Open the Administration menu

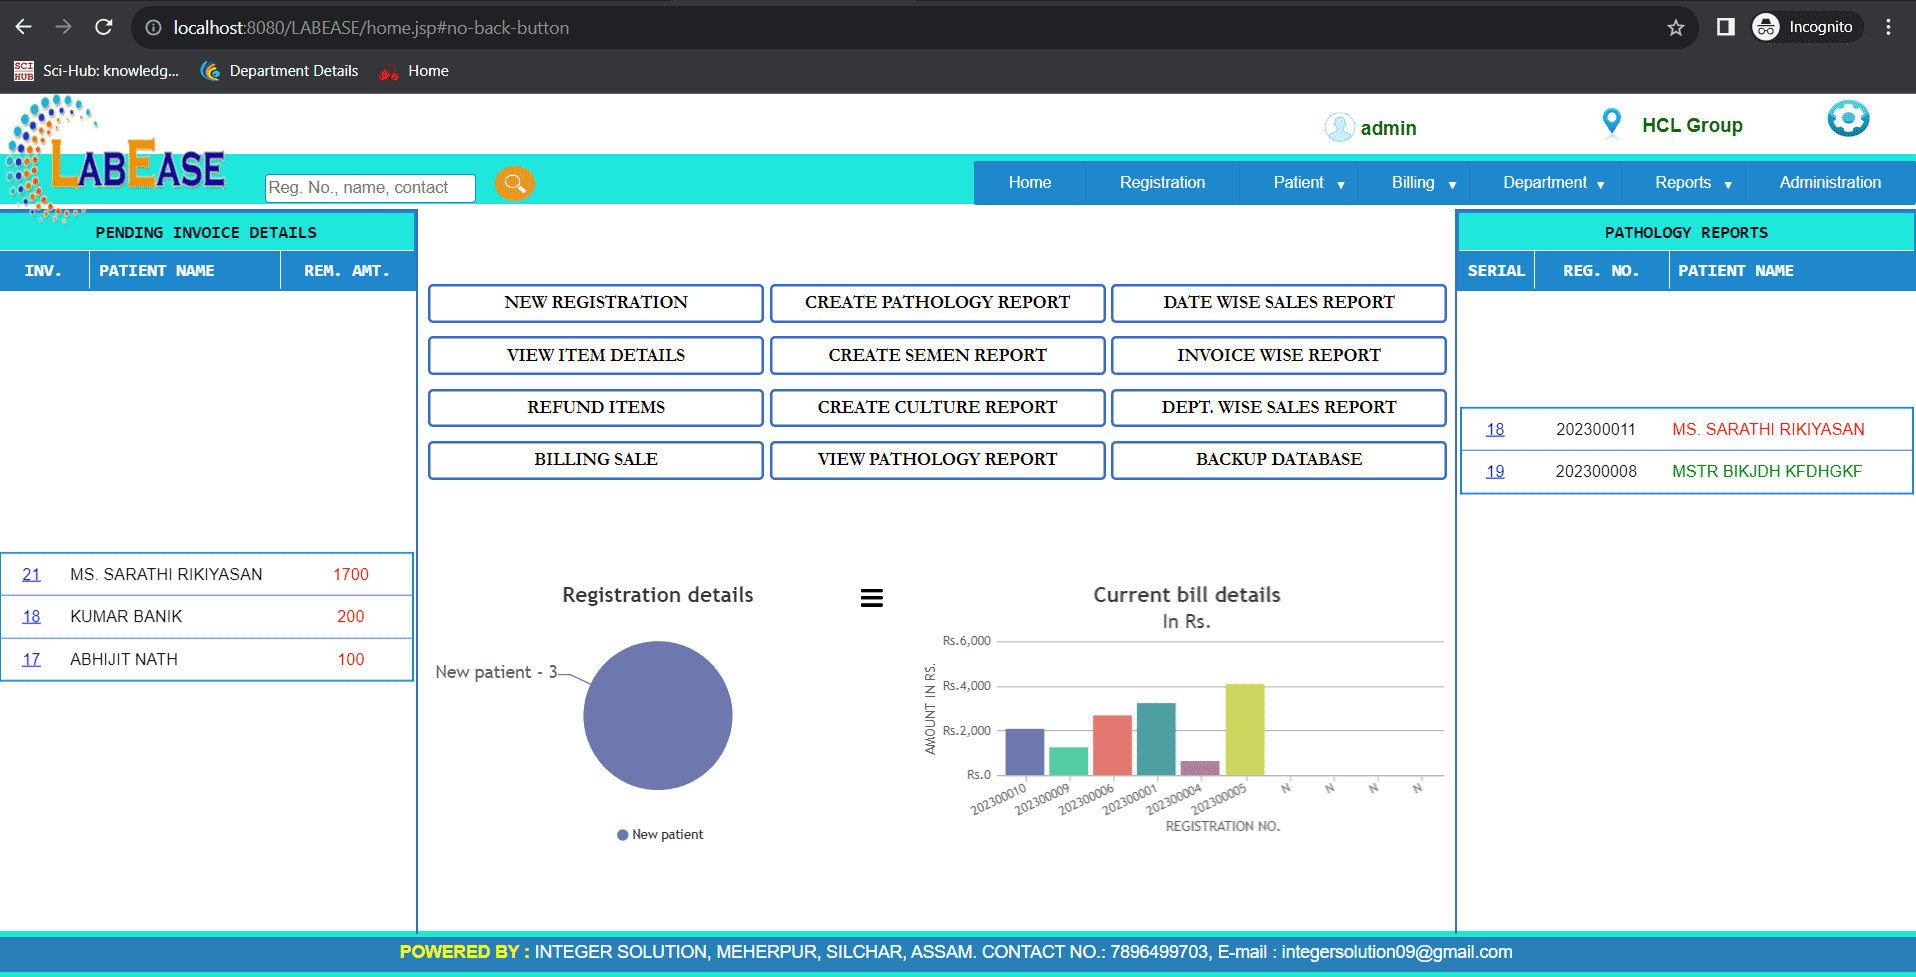tap(1830, 182)
